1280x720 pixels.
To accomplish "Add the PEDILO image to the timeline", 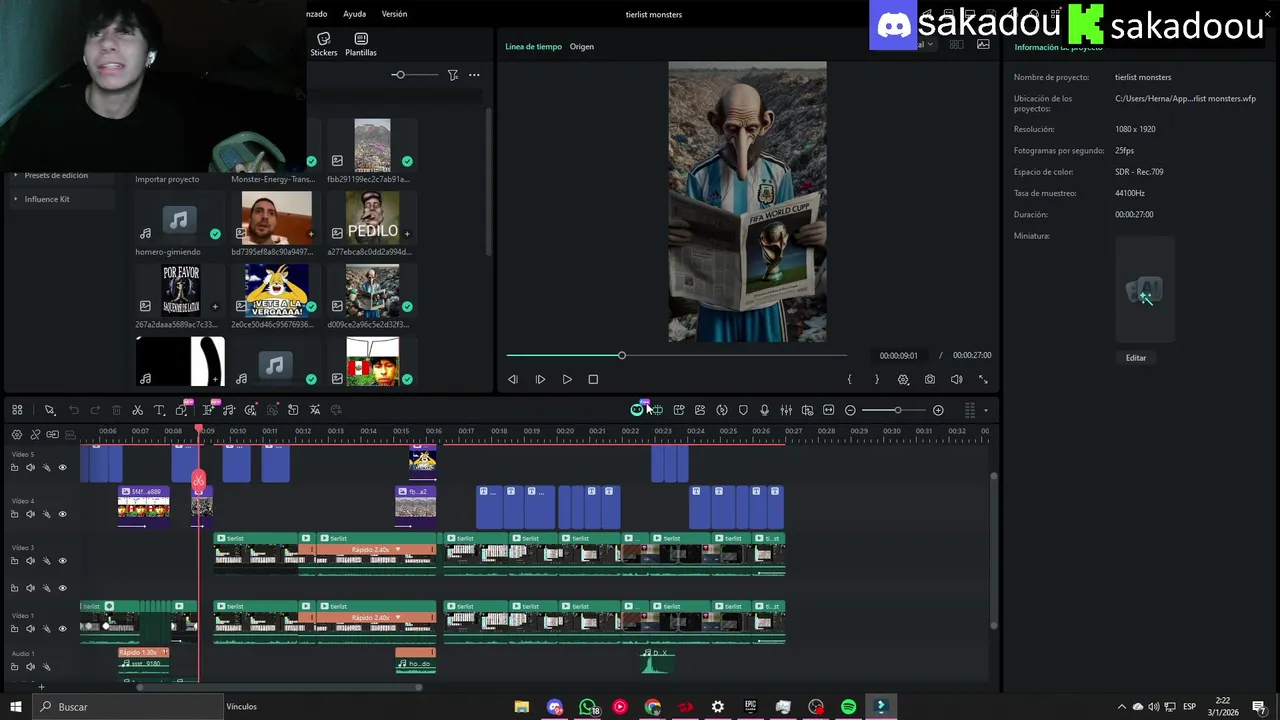I will pos(407,233).
